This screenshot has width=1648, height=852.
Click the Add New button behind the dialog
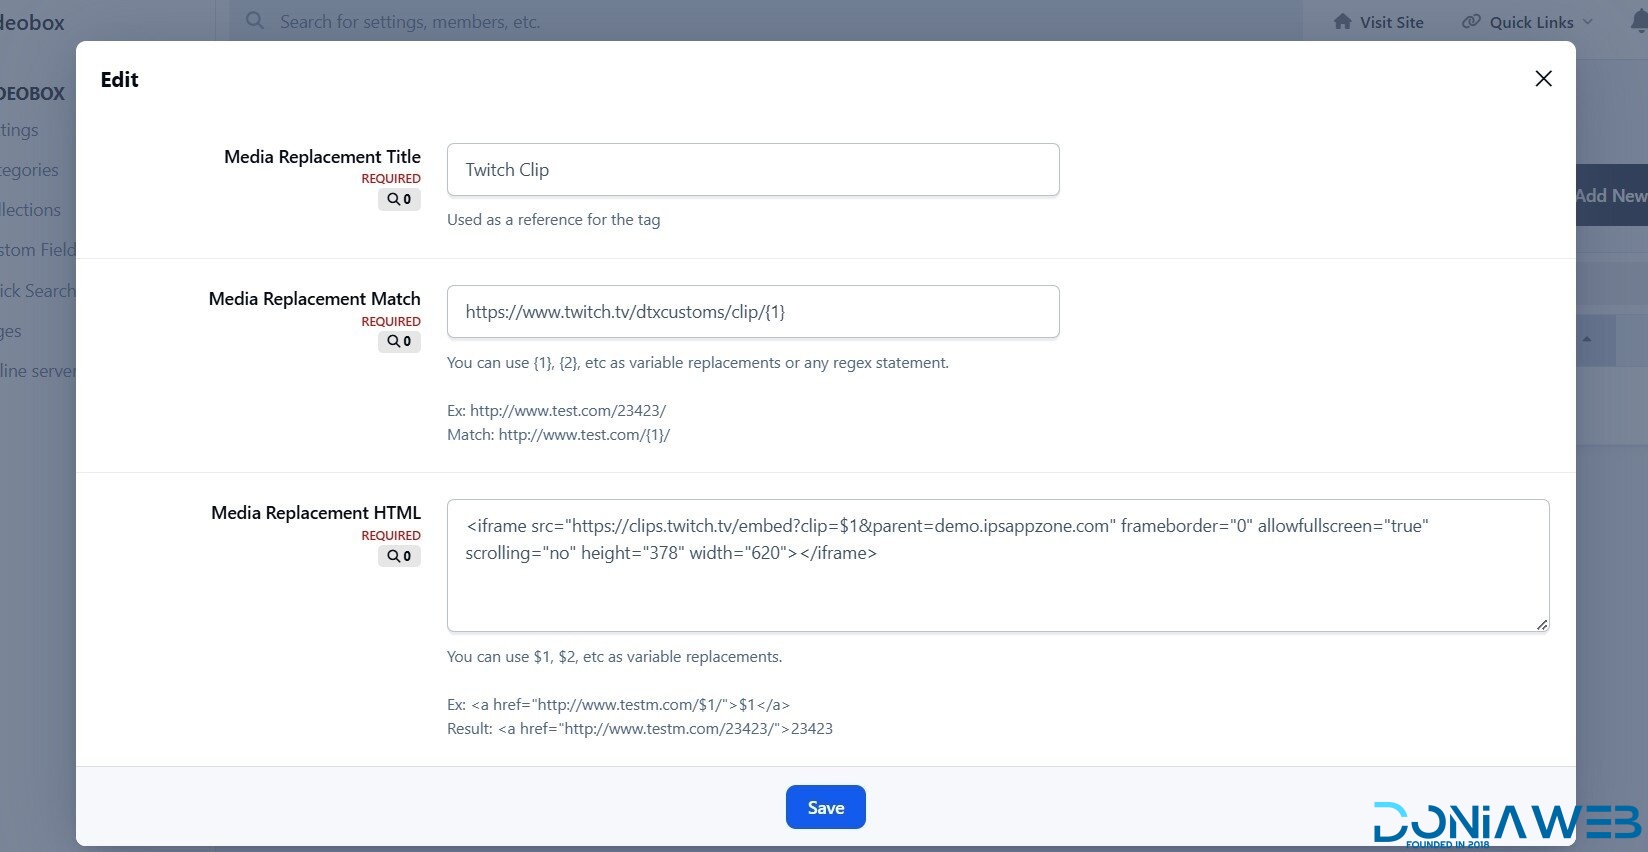1611,195
